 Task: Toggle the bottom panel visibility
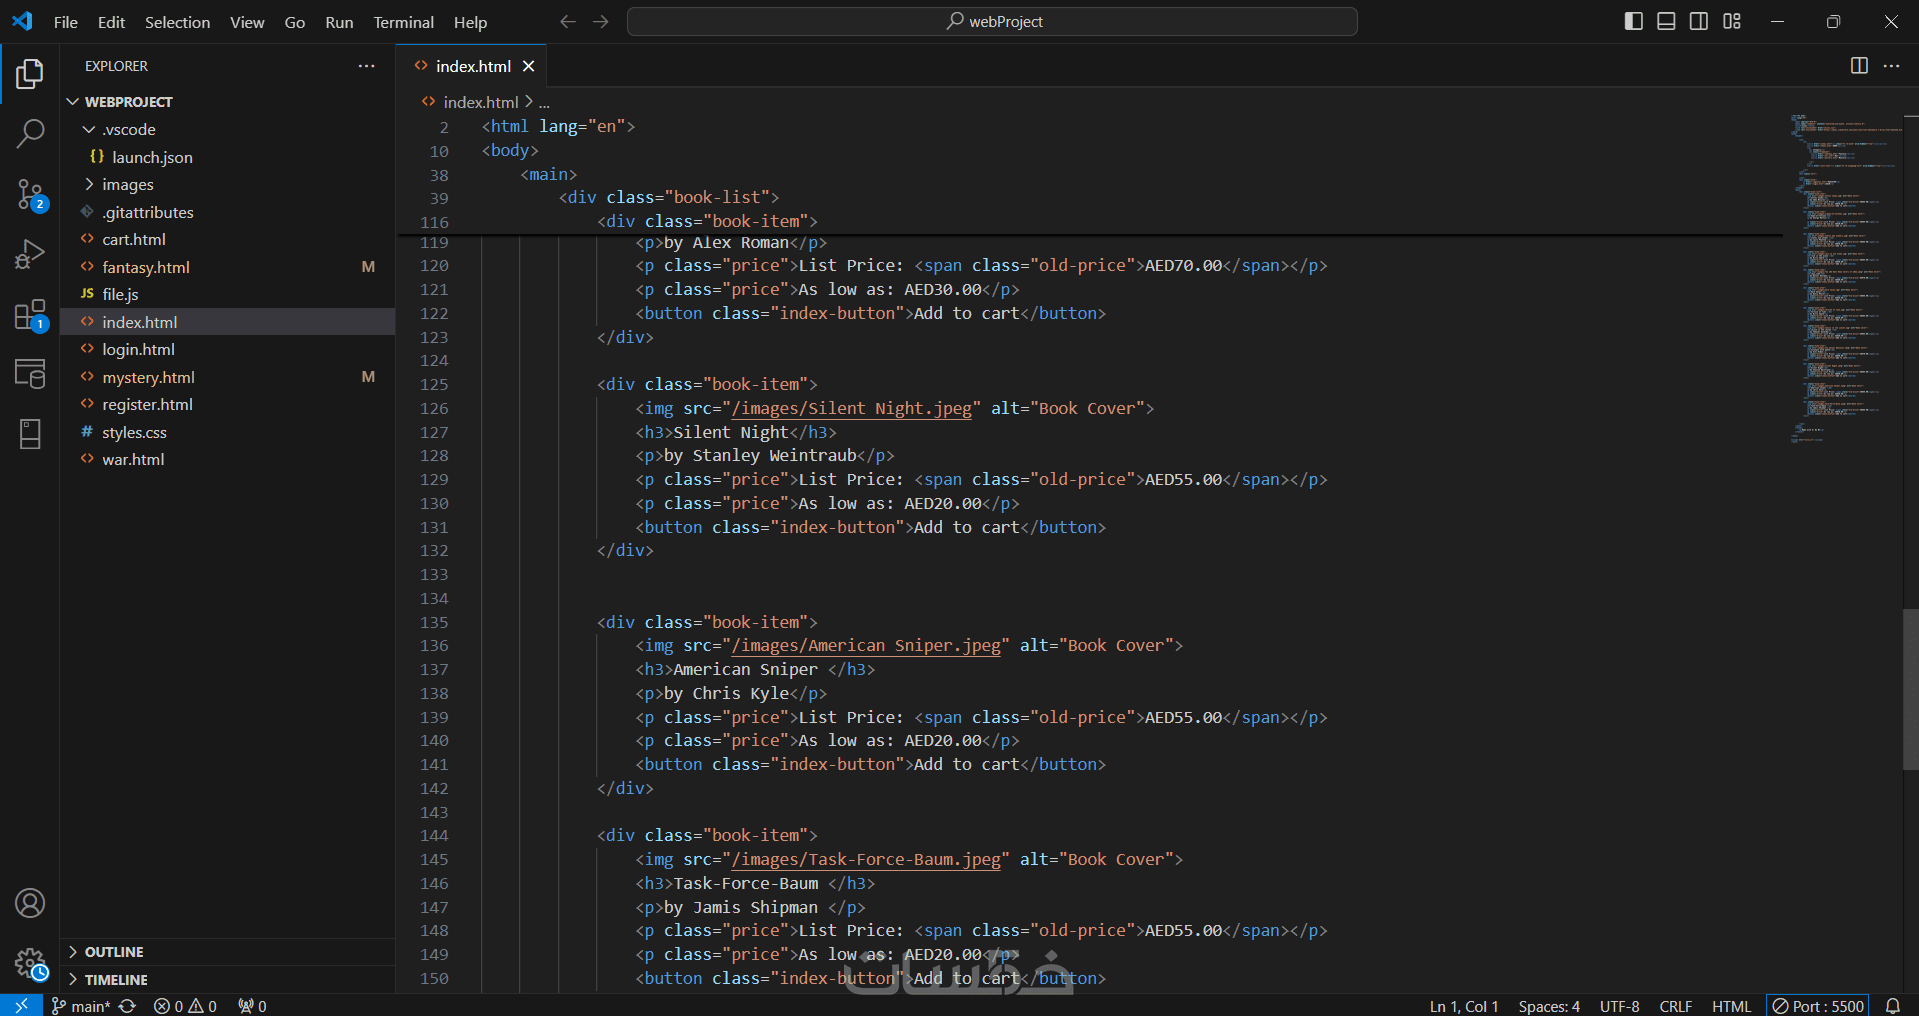(1666, 22)
